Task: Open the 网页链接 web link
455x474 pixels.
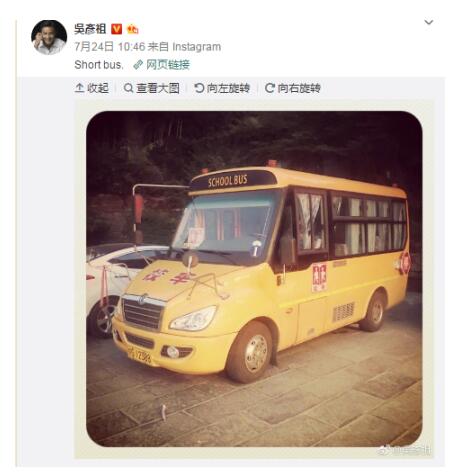Action: click(168, 64)
